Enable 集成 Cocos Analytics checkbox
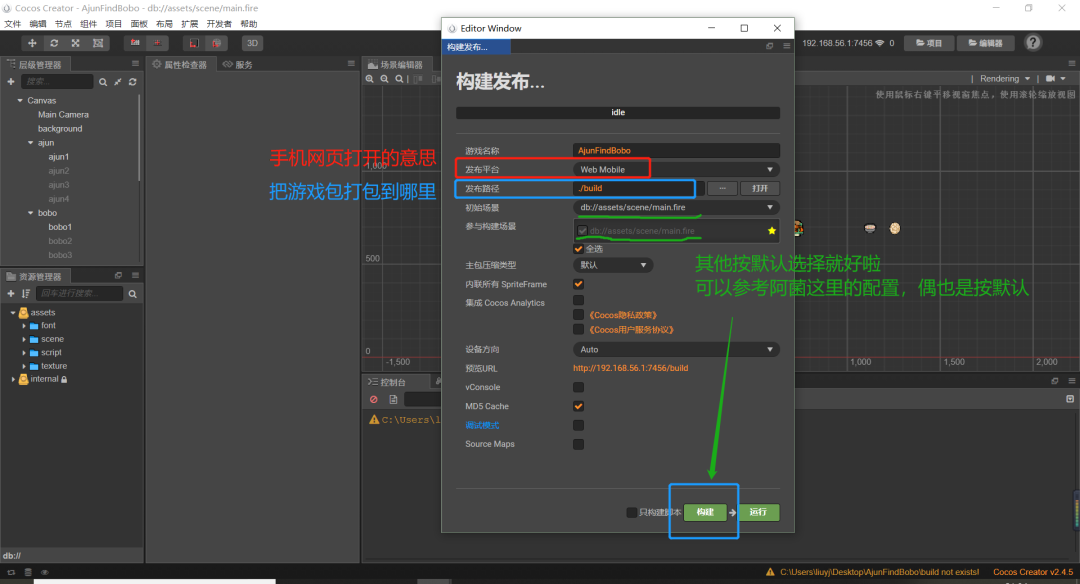 tap(579, 300)
